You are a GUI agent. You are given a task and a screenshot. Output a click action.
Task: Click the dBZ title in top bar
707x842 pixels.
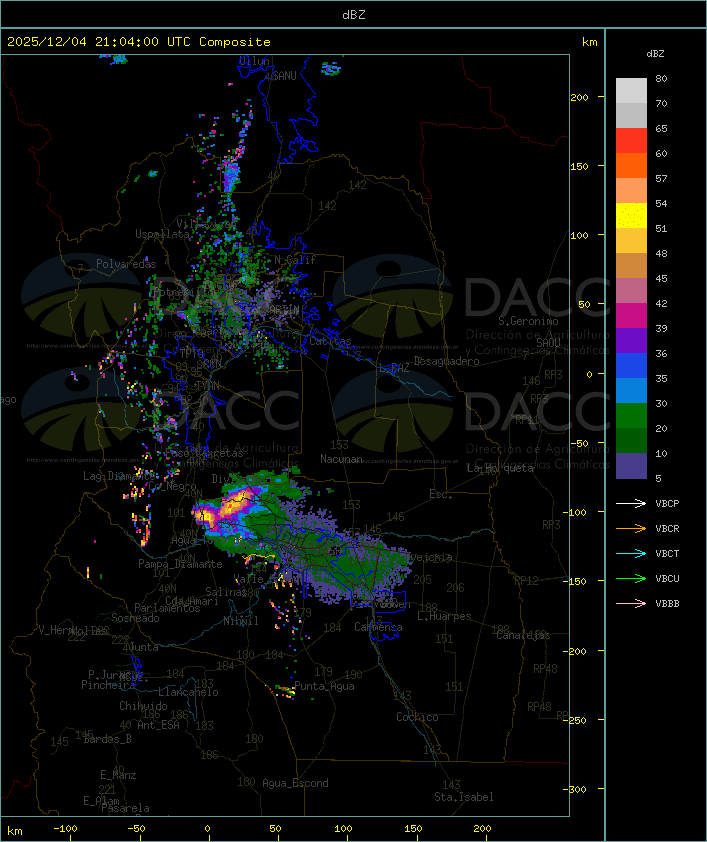pos(354,15)
